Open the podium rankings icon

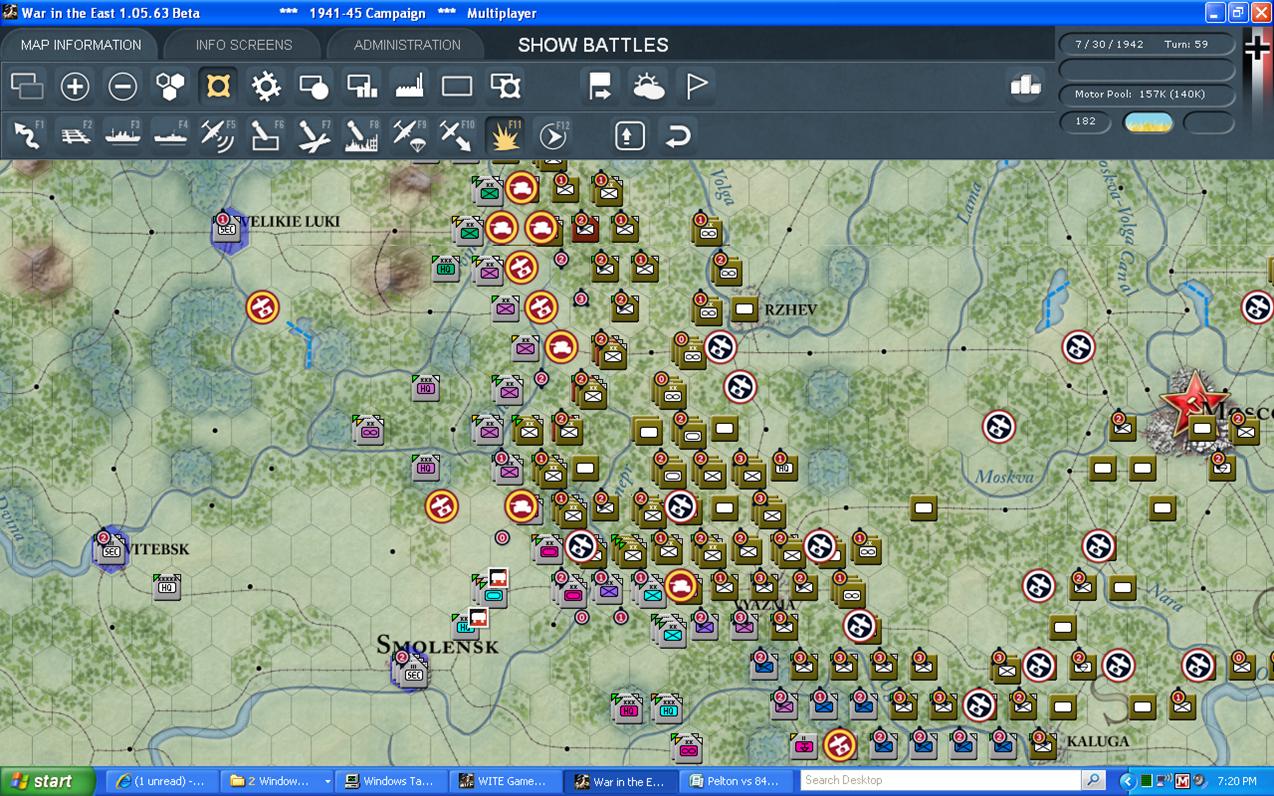(x=1025, y=86)
